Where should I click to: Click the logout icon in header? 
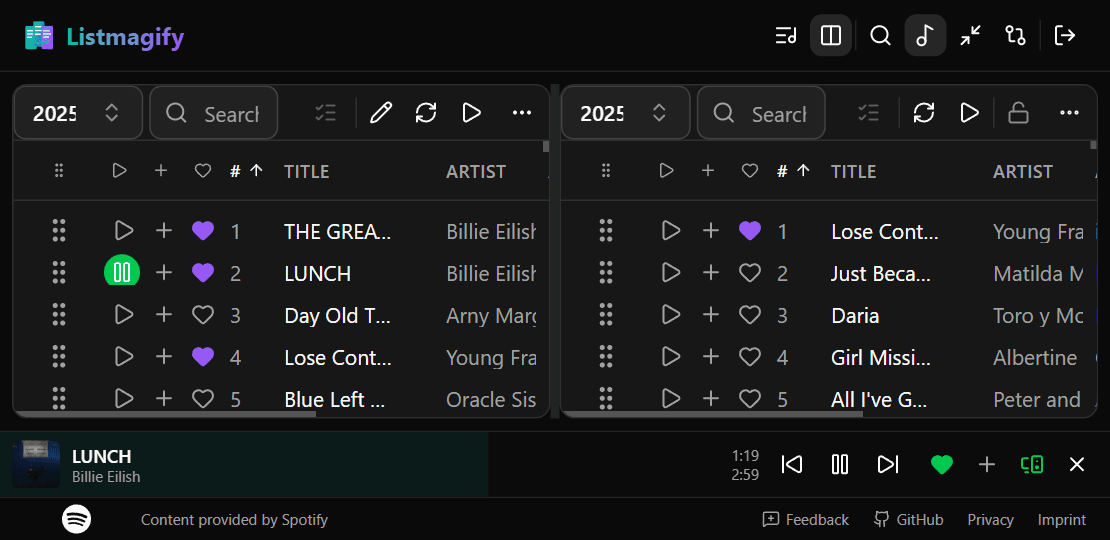(1065, 36)
